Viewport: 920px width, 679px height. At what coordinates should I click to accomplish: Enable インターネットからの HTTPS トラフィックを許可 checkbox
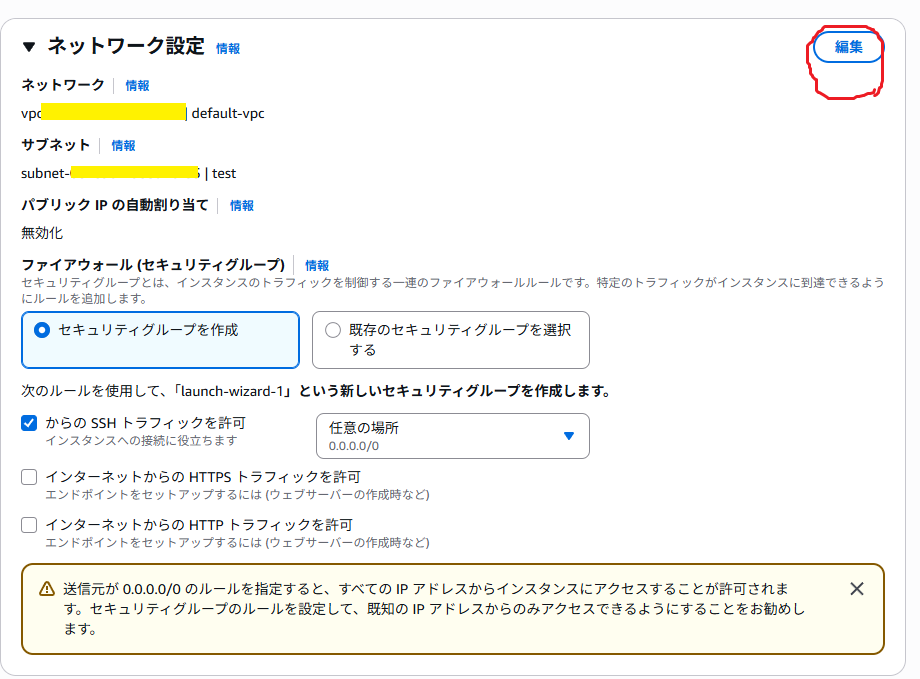[29, 477]
